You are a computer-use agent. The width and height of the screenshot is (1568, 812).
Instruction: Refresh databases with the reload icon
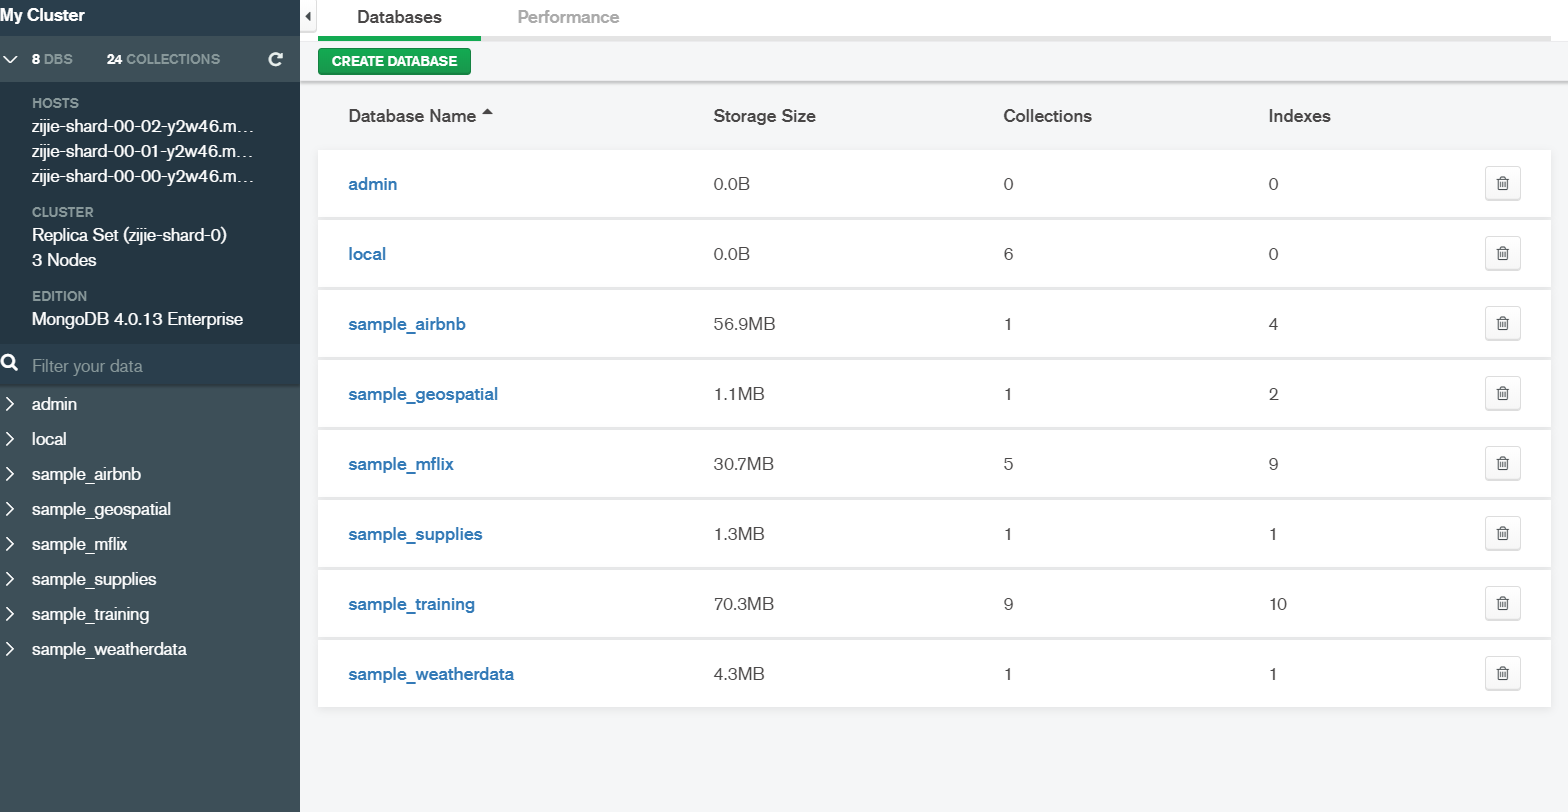click(275, 59)
